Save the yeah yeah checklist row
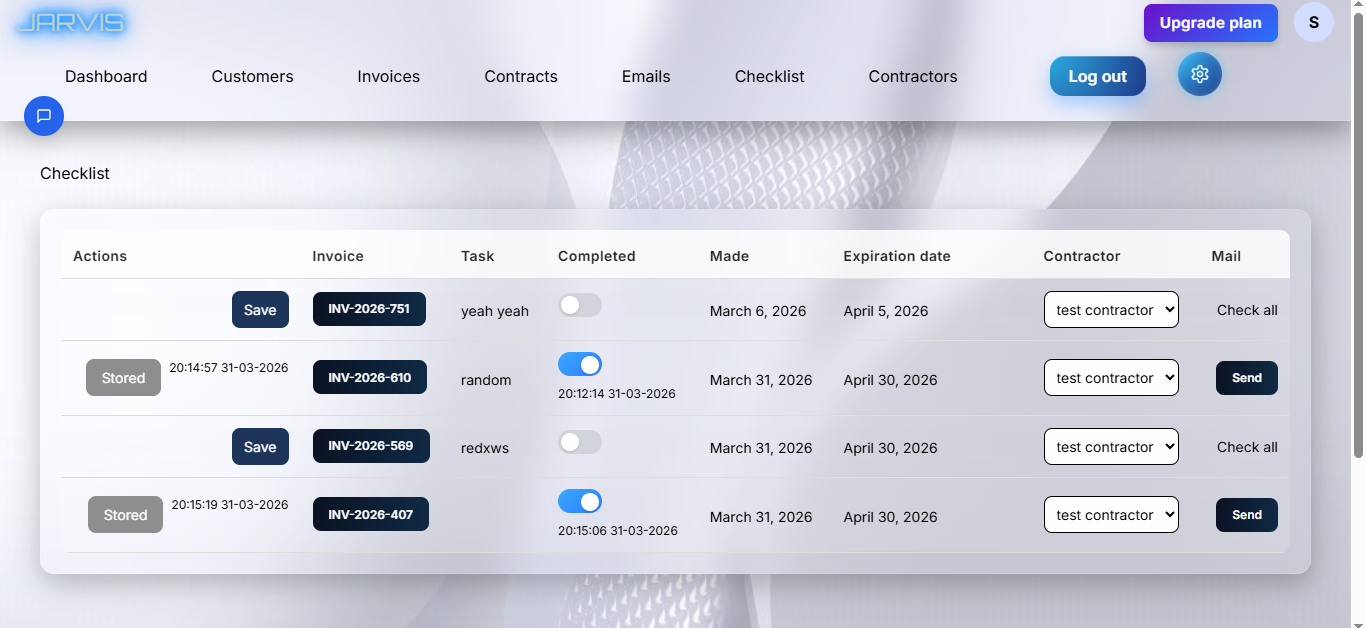Viewport: 1366px width, 628px height. pyautogui.click(x=260, y=310)
